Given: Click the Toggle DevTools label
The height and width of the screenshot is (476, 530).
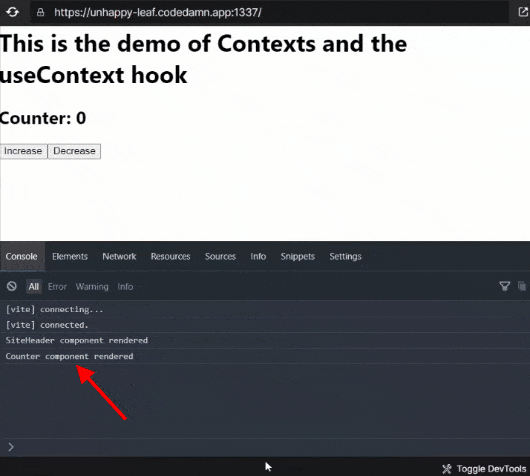Looking at the screenshot, I should pos(491,469).
